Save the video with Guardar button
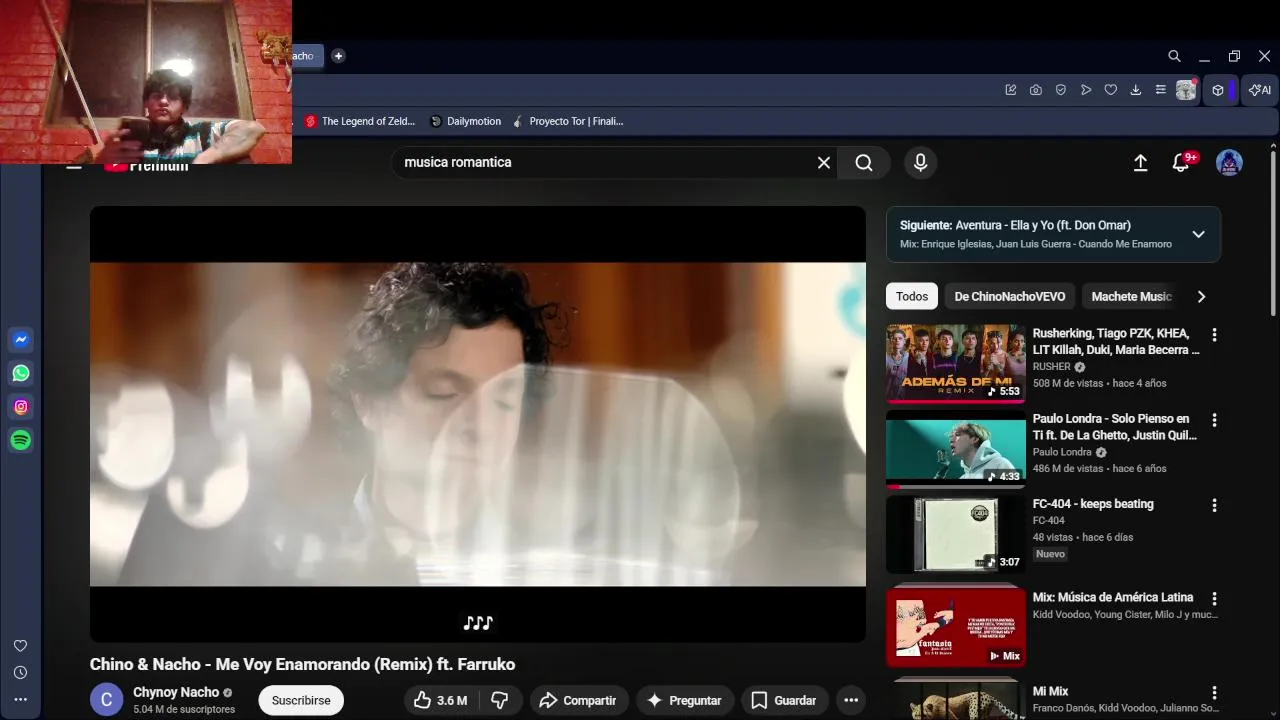 pyautogui.click(x=784, y=700)
